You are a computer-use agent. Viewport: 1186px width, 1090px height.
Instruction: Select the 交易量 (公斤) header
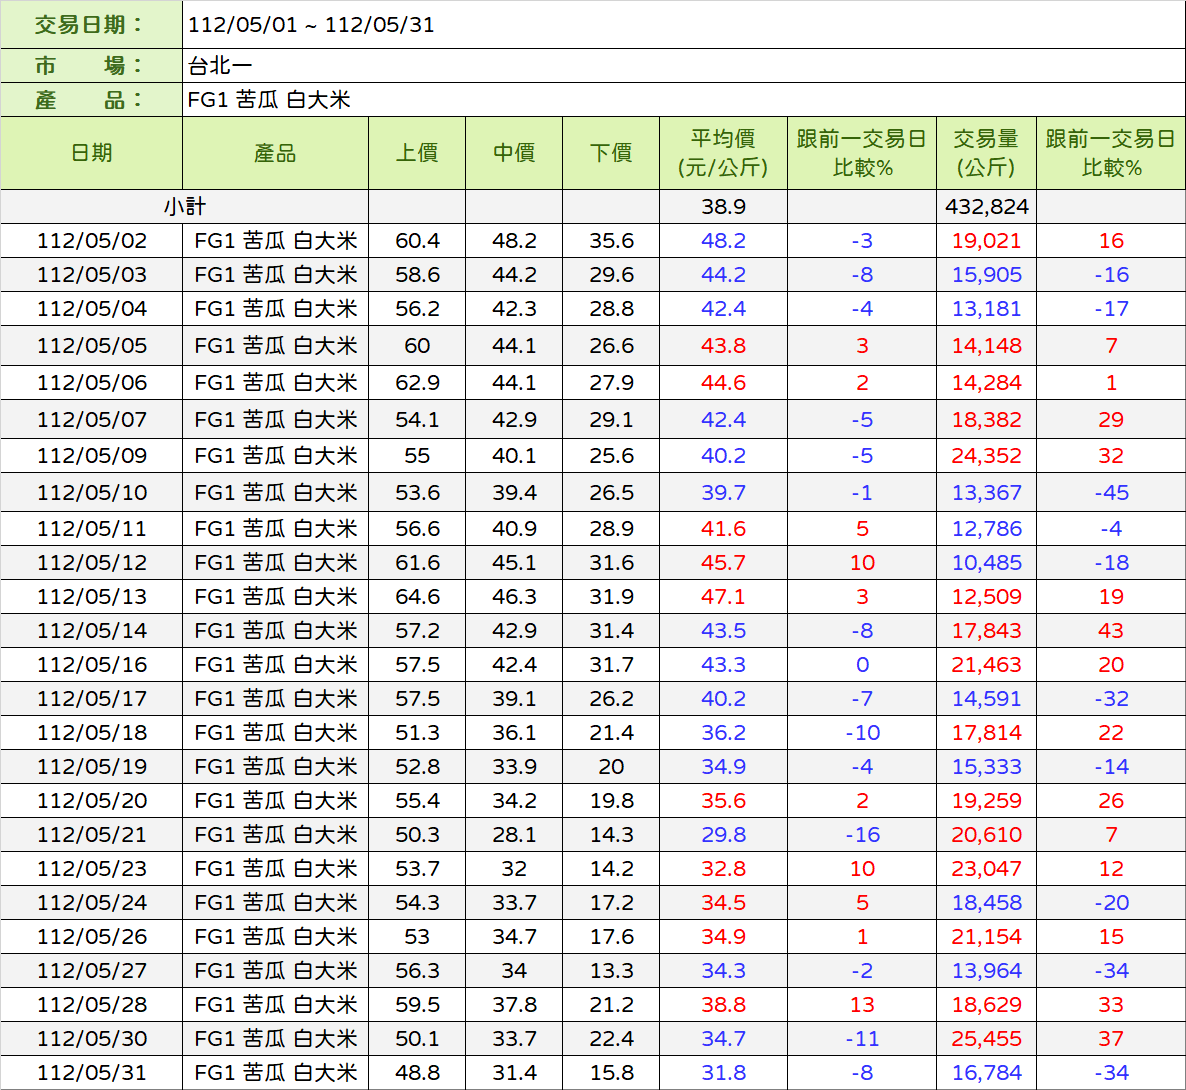pyautogui.click(x=986, y=153)
